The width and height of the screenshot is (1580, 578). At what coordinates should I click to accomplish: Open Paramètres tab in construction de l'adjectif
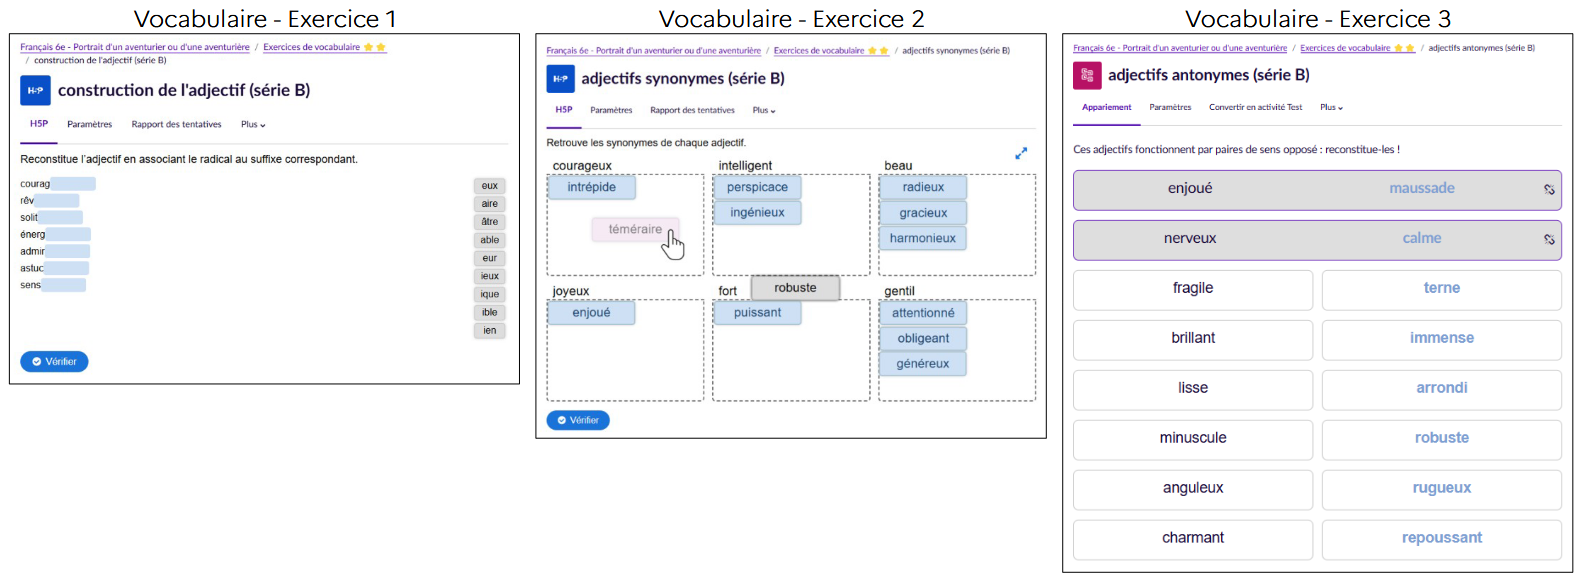tap(89, 125)
